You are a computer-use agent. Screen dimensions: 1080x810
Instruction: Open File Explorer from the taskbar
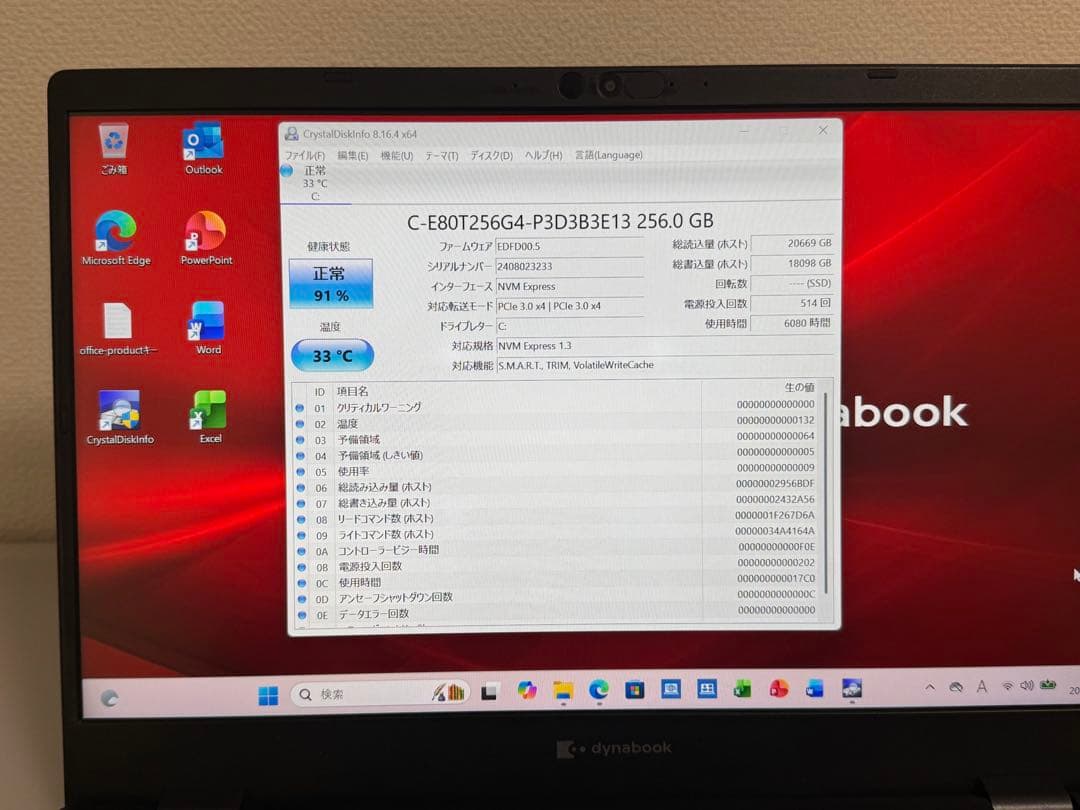[563, 690]
